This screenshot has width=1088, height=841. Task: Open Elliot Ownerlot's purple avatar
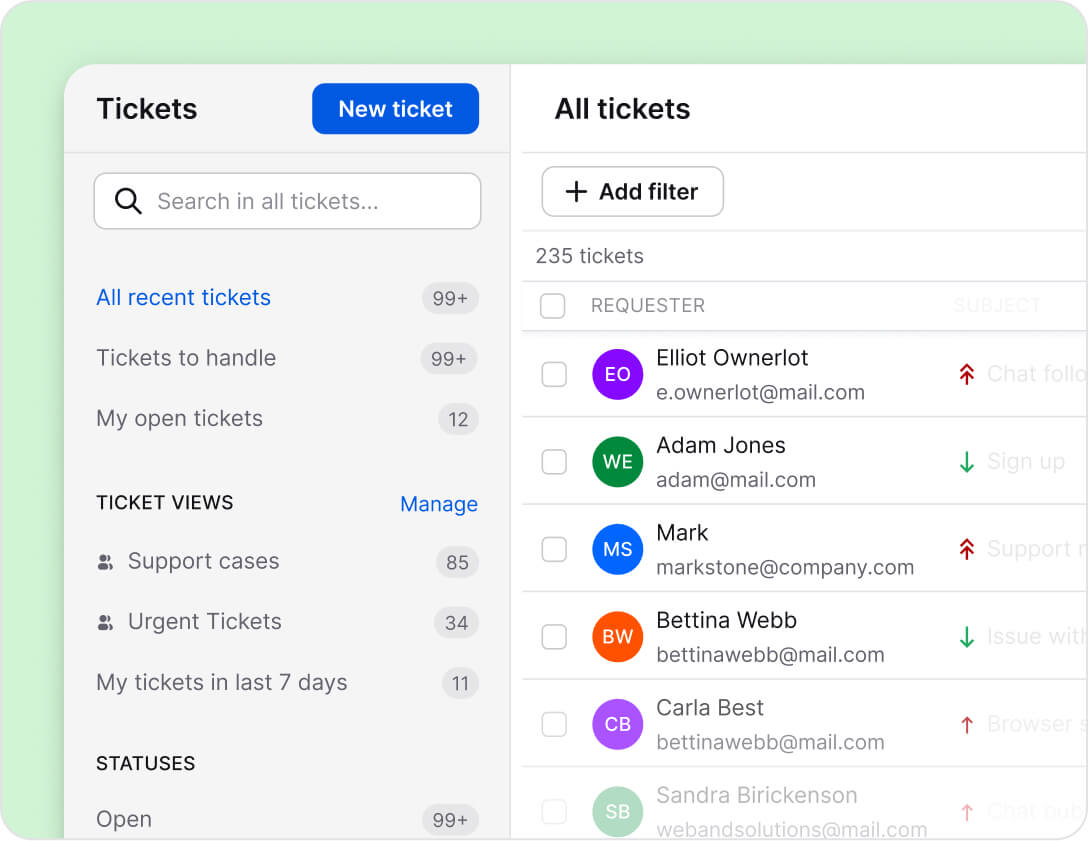pyautogui.click(x=617, y=374)
